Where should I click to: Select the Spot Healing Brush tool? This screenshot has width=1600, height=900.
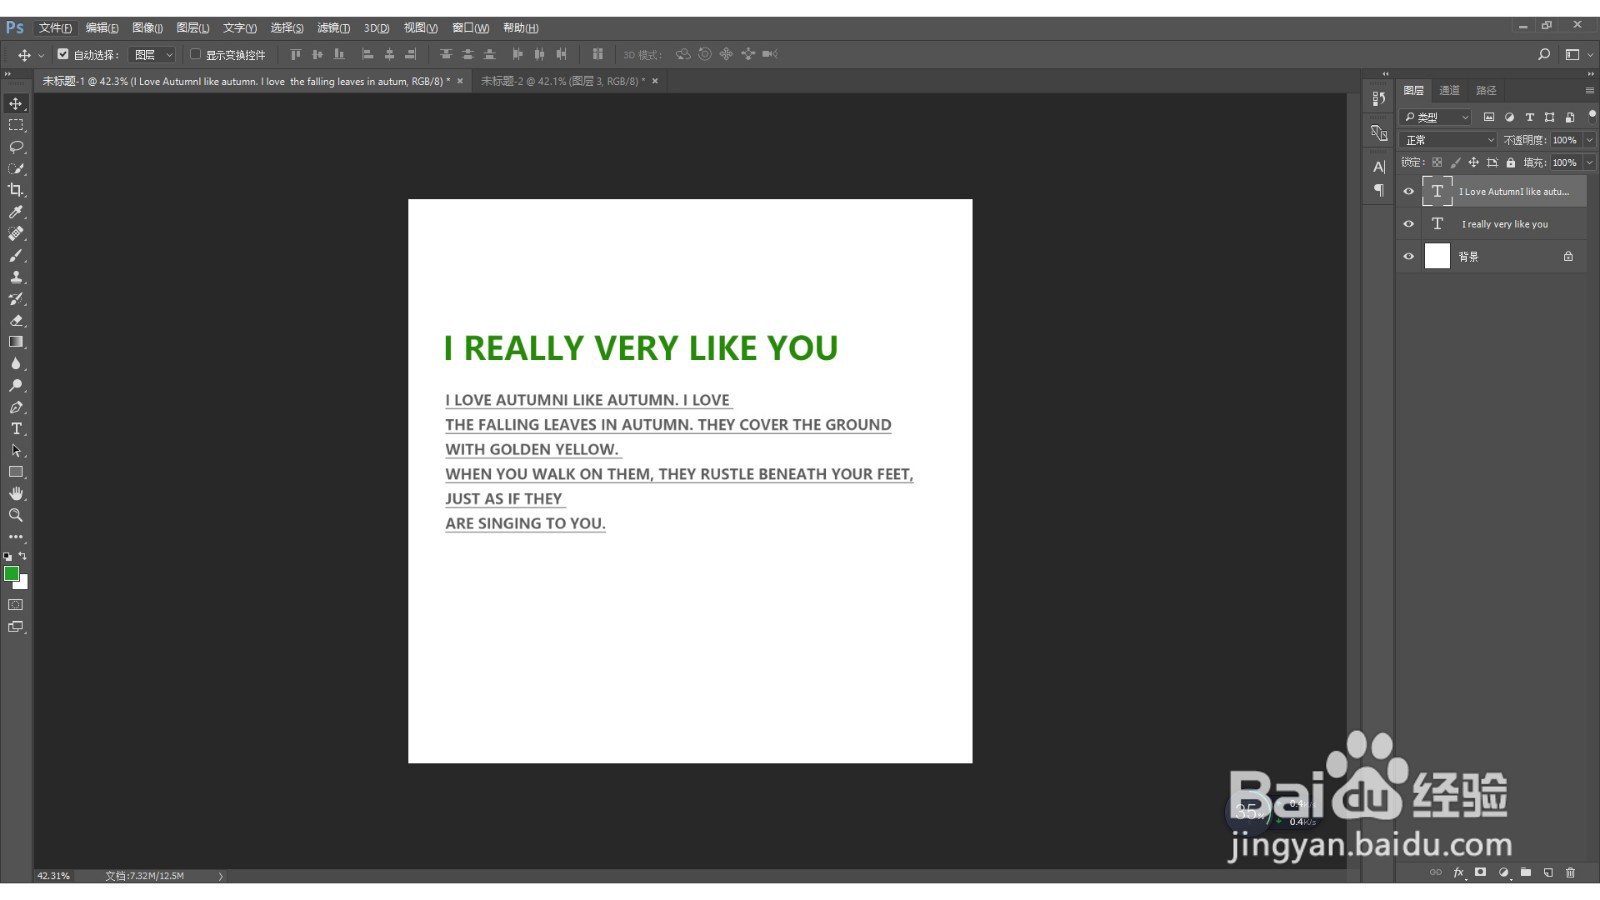coord(16,233)
